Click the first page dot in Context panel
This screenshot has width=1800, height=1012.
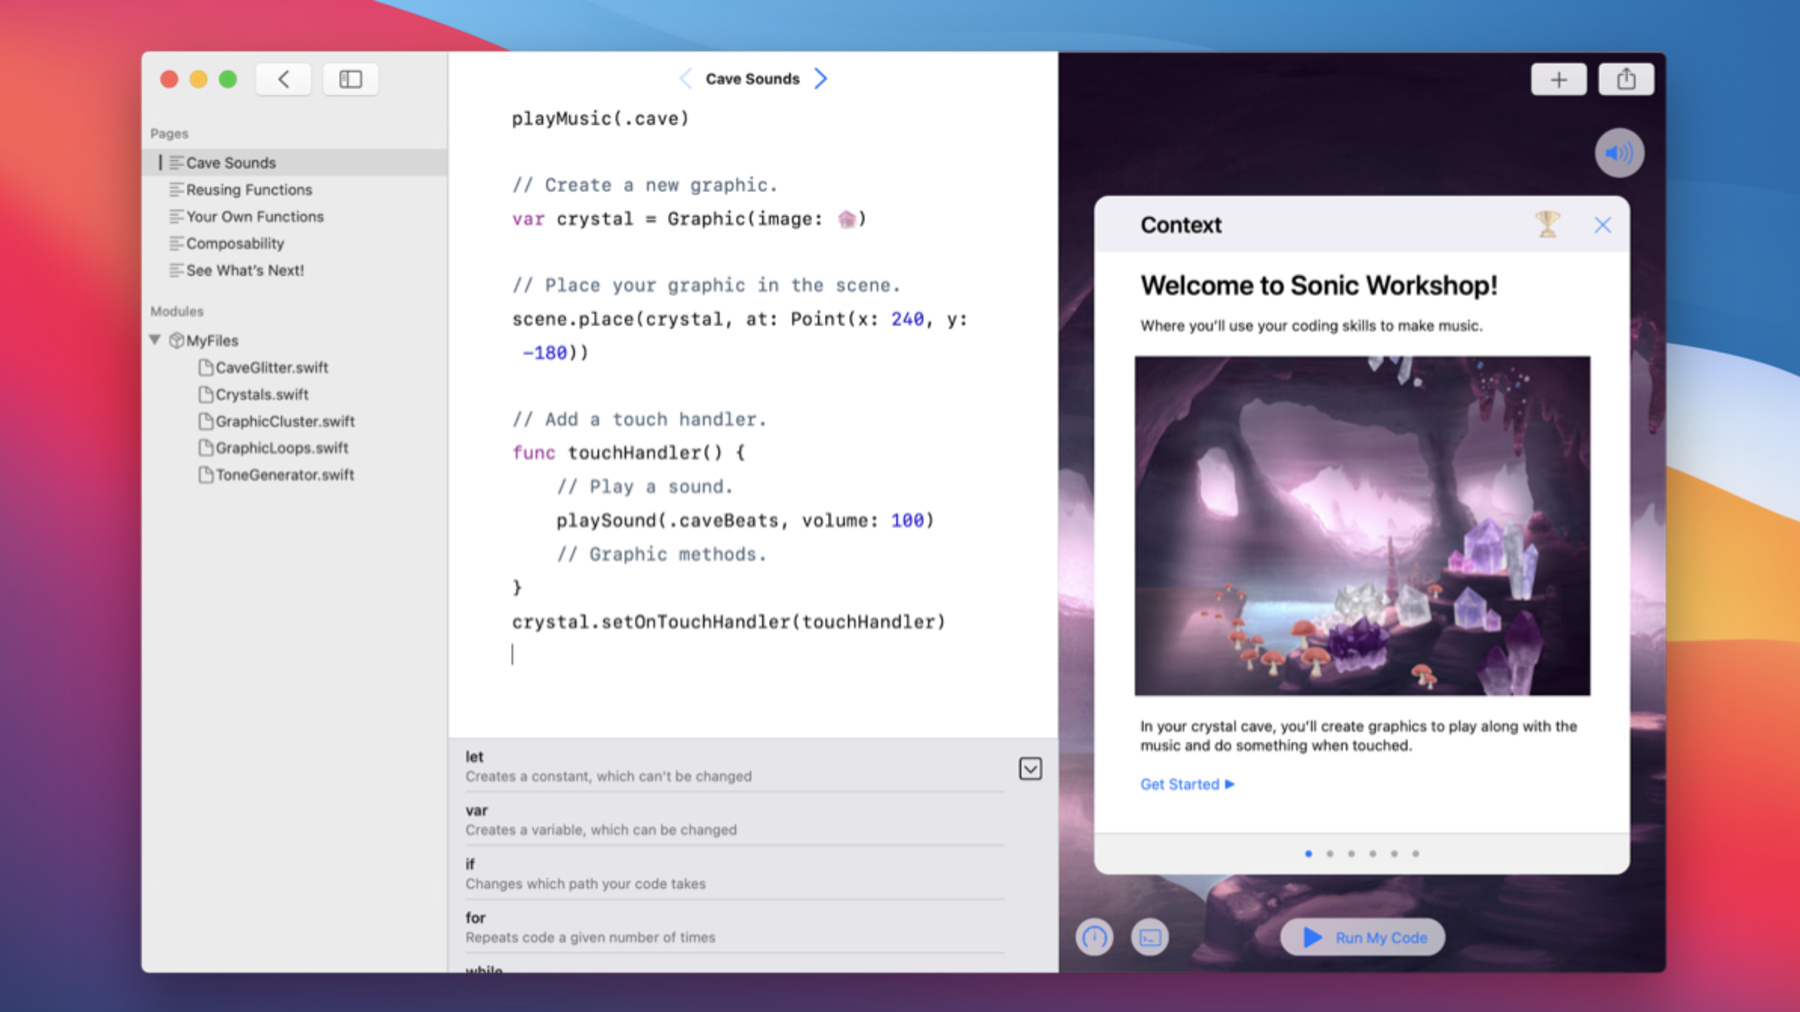(x=1308, y=854)
